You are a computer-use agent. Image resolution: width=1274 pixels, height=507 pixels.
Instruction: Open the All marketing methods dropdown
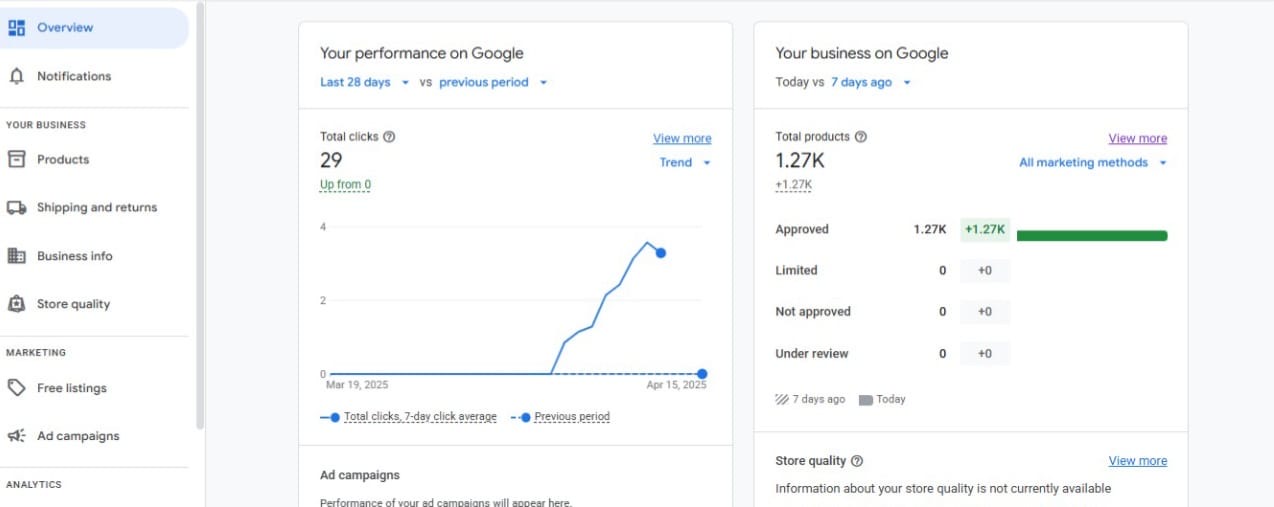pyautogui.click(x=1093, y=162)
